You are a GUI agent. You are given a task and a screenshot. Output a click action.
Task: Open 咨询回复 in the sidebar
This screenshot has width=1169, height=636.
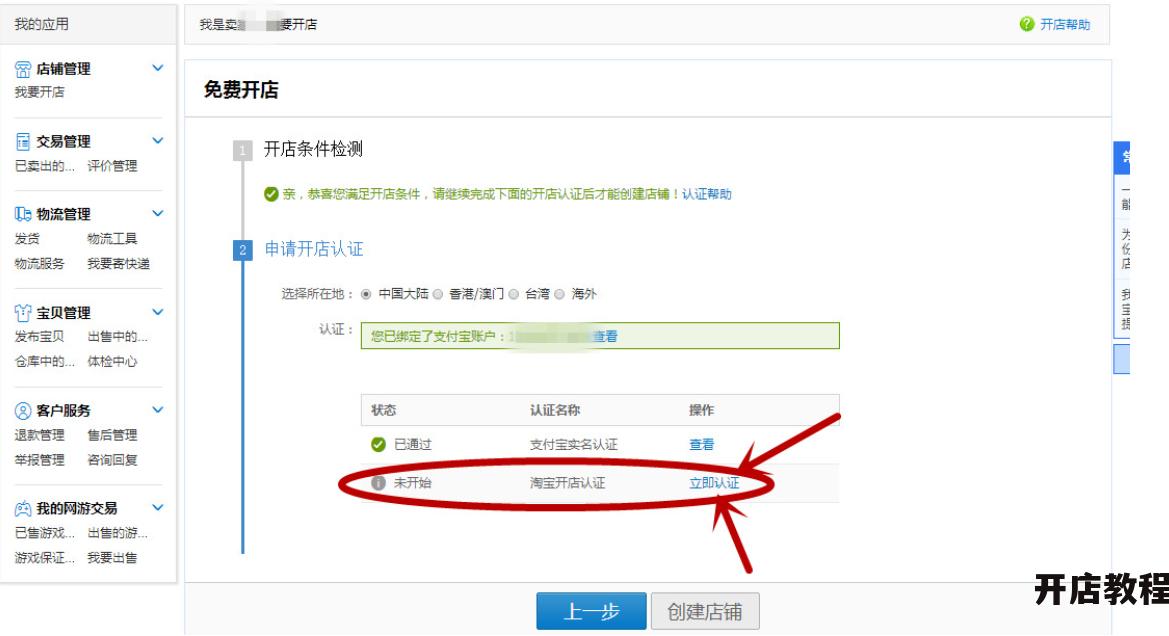click(x=113, y=460)
